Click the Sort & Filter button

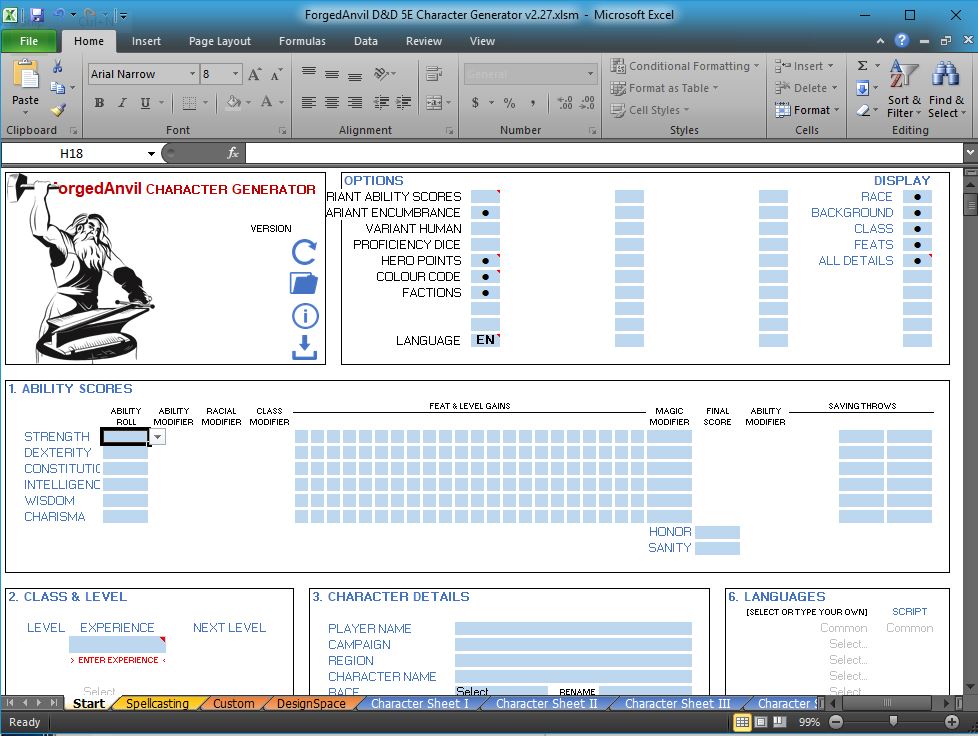[903, 90]
